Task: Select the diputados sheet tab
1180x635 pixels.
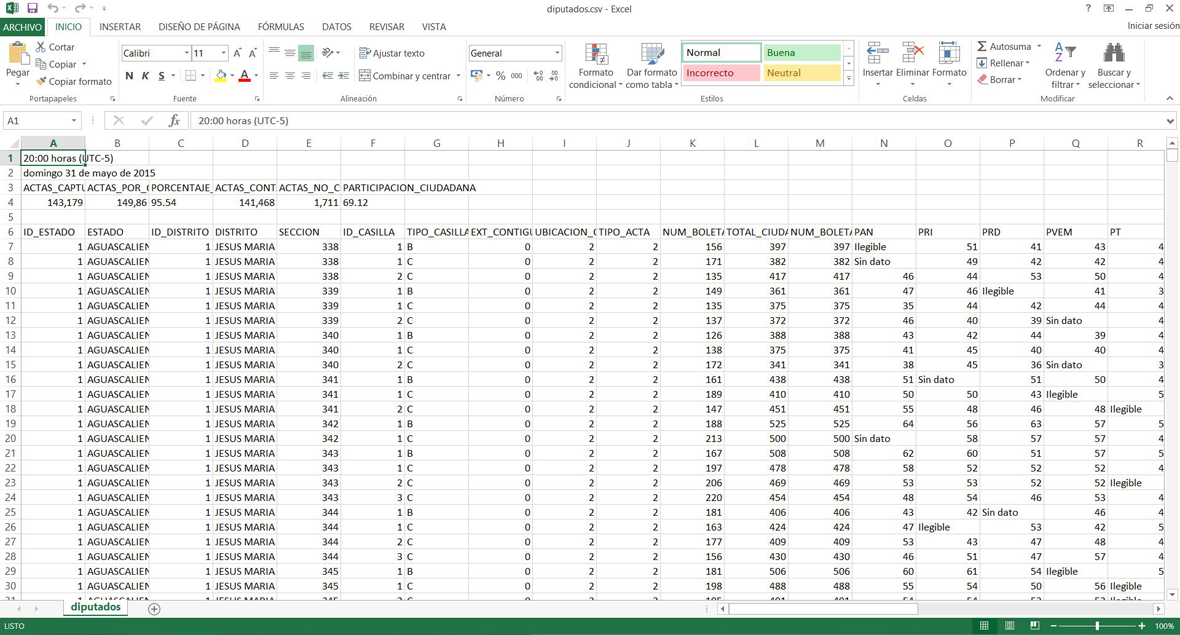Action: 96,607
